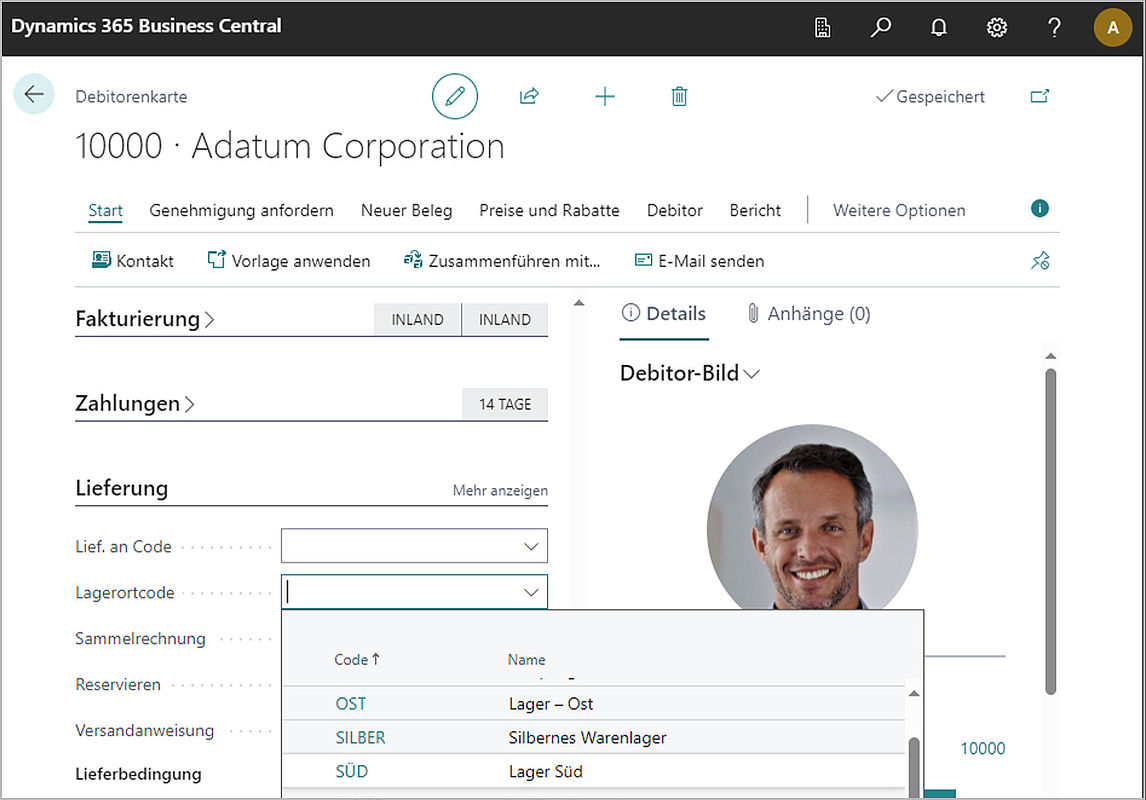Open Weitere Optionen
1146x800 pixels.
coord(899,210)
